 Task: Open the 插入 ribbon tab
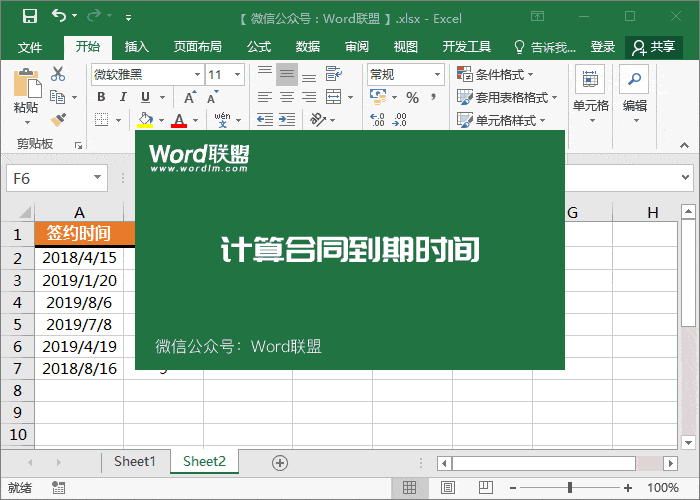click(x=136, y=47)
